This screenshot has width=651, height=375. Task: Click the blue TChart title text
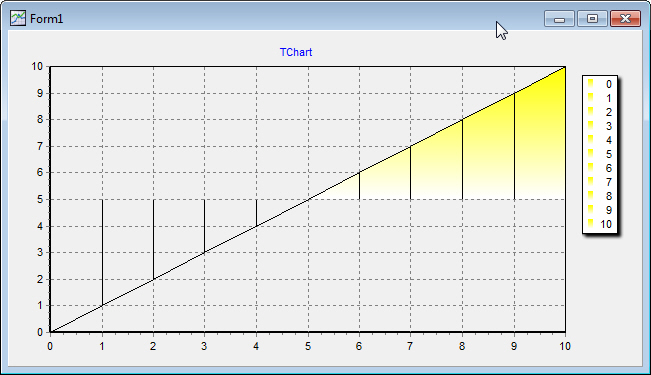point(296,52)
